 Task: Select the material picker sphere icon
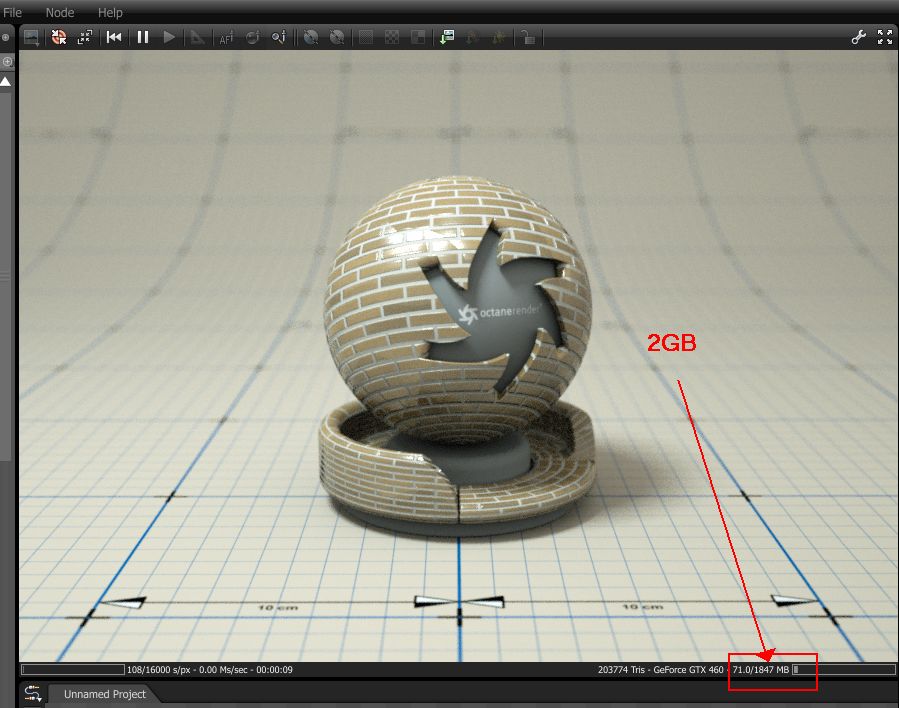252,38
